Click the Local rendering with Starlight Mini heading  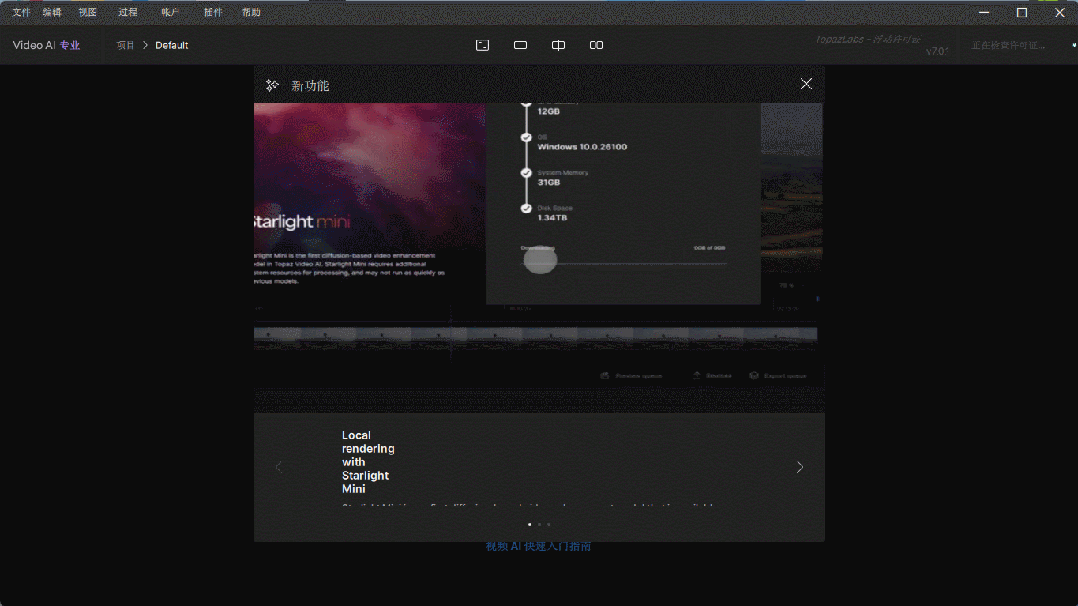(x=368, y=462)
